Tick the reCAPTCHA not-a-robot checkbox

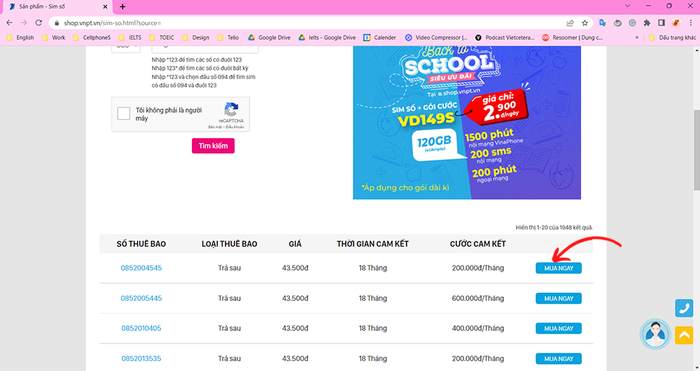124,113
